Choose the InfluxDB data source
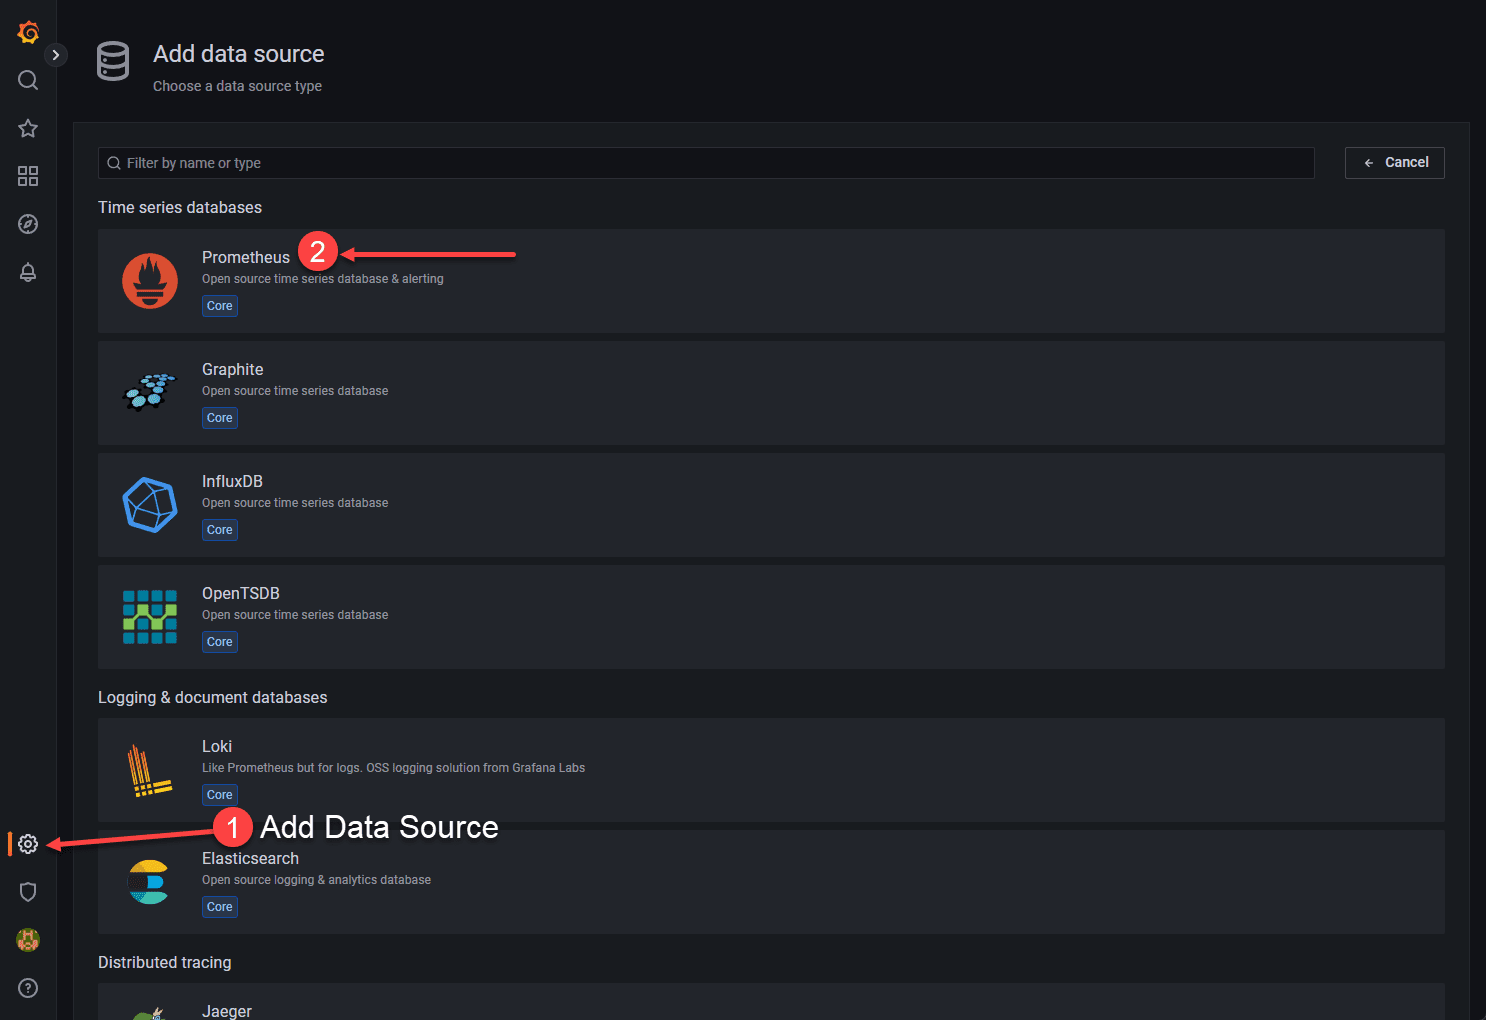The width and height of the screenshot is (1486, 1020). [232, 482]
